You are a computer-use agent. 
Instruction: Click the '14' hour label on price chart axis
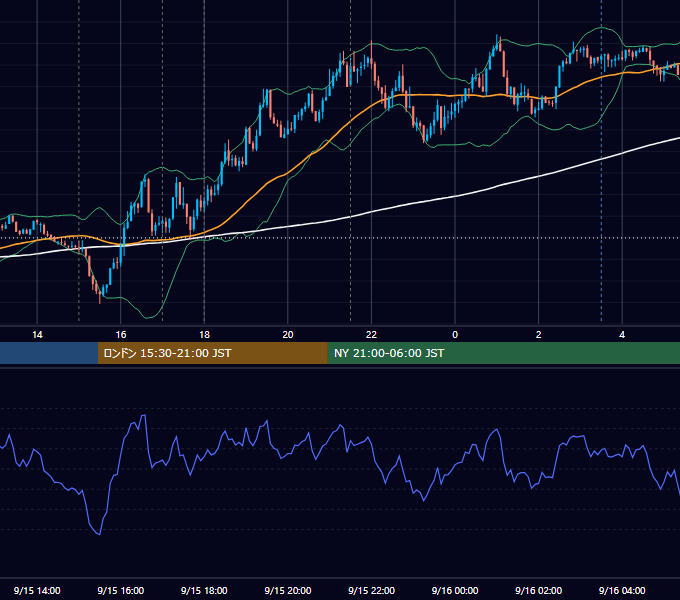[x=37, y=335]
